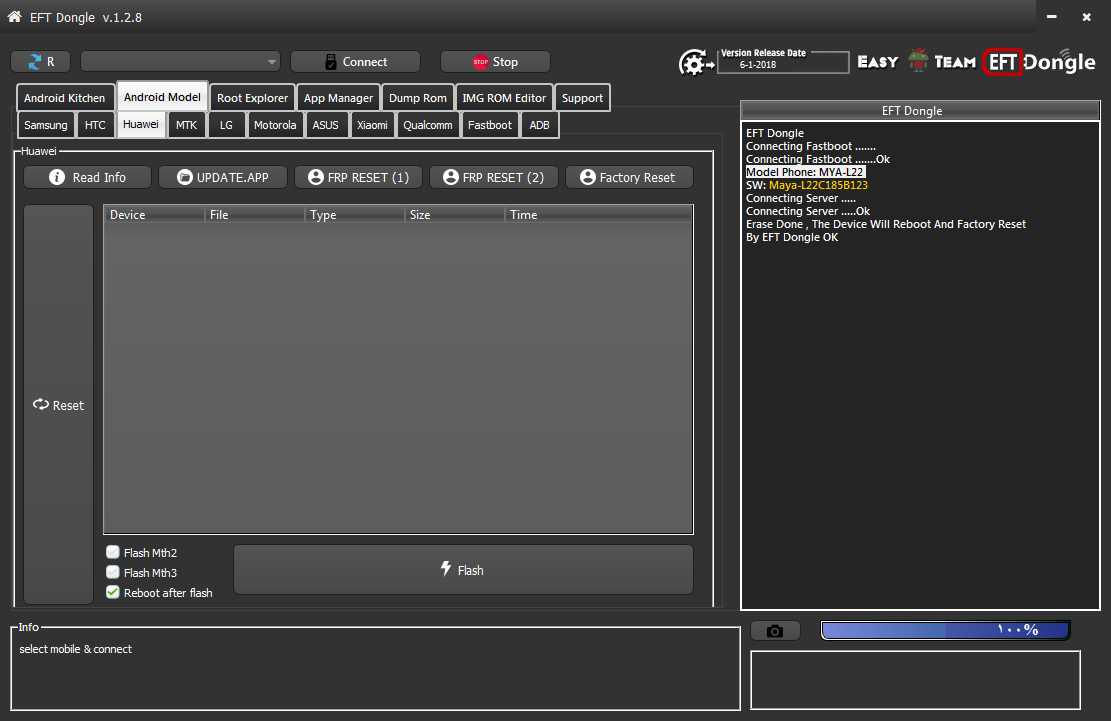The height and width of the screenshot is (721, 1111).
Task: Click the Factory Reset button
Action: pos(628,177)
